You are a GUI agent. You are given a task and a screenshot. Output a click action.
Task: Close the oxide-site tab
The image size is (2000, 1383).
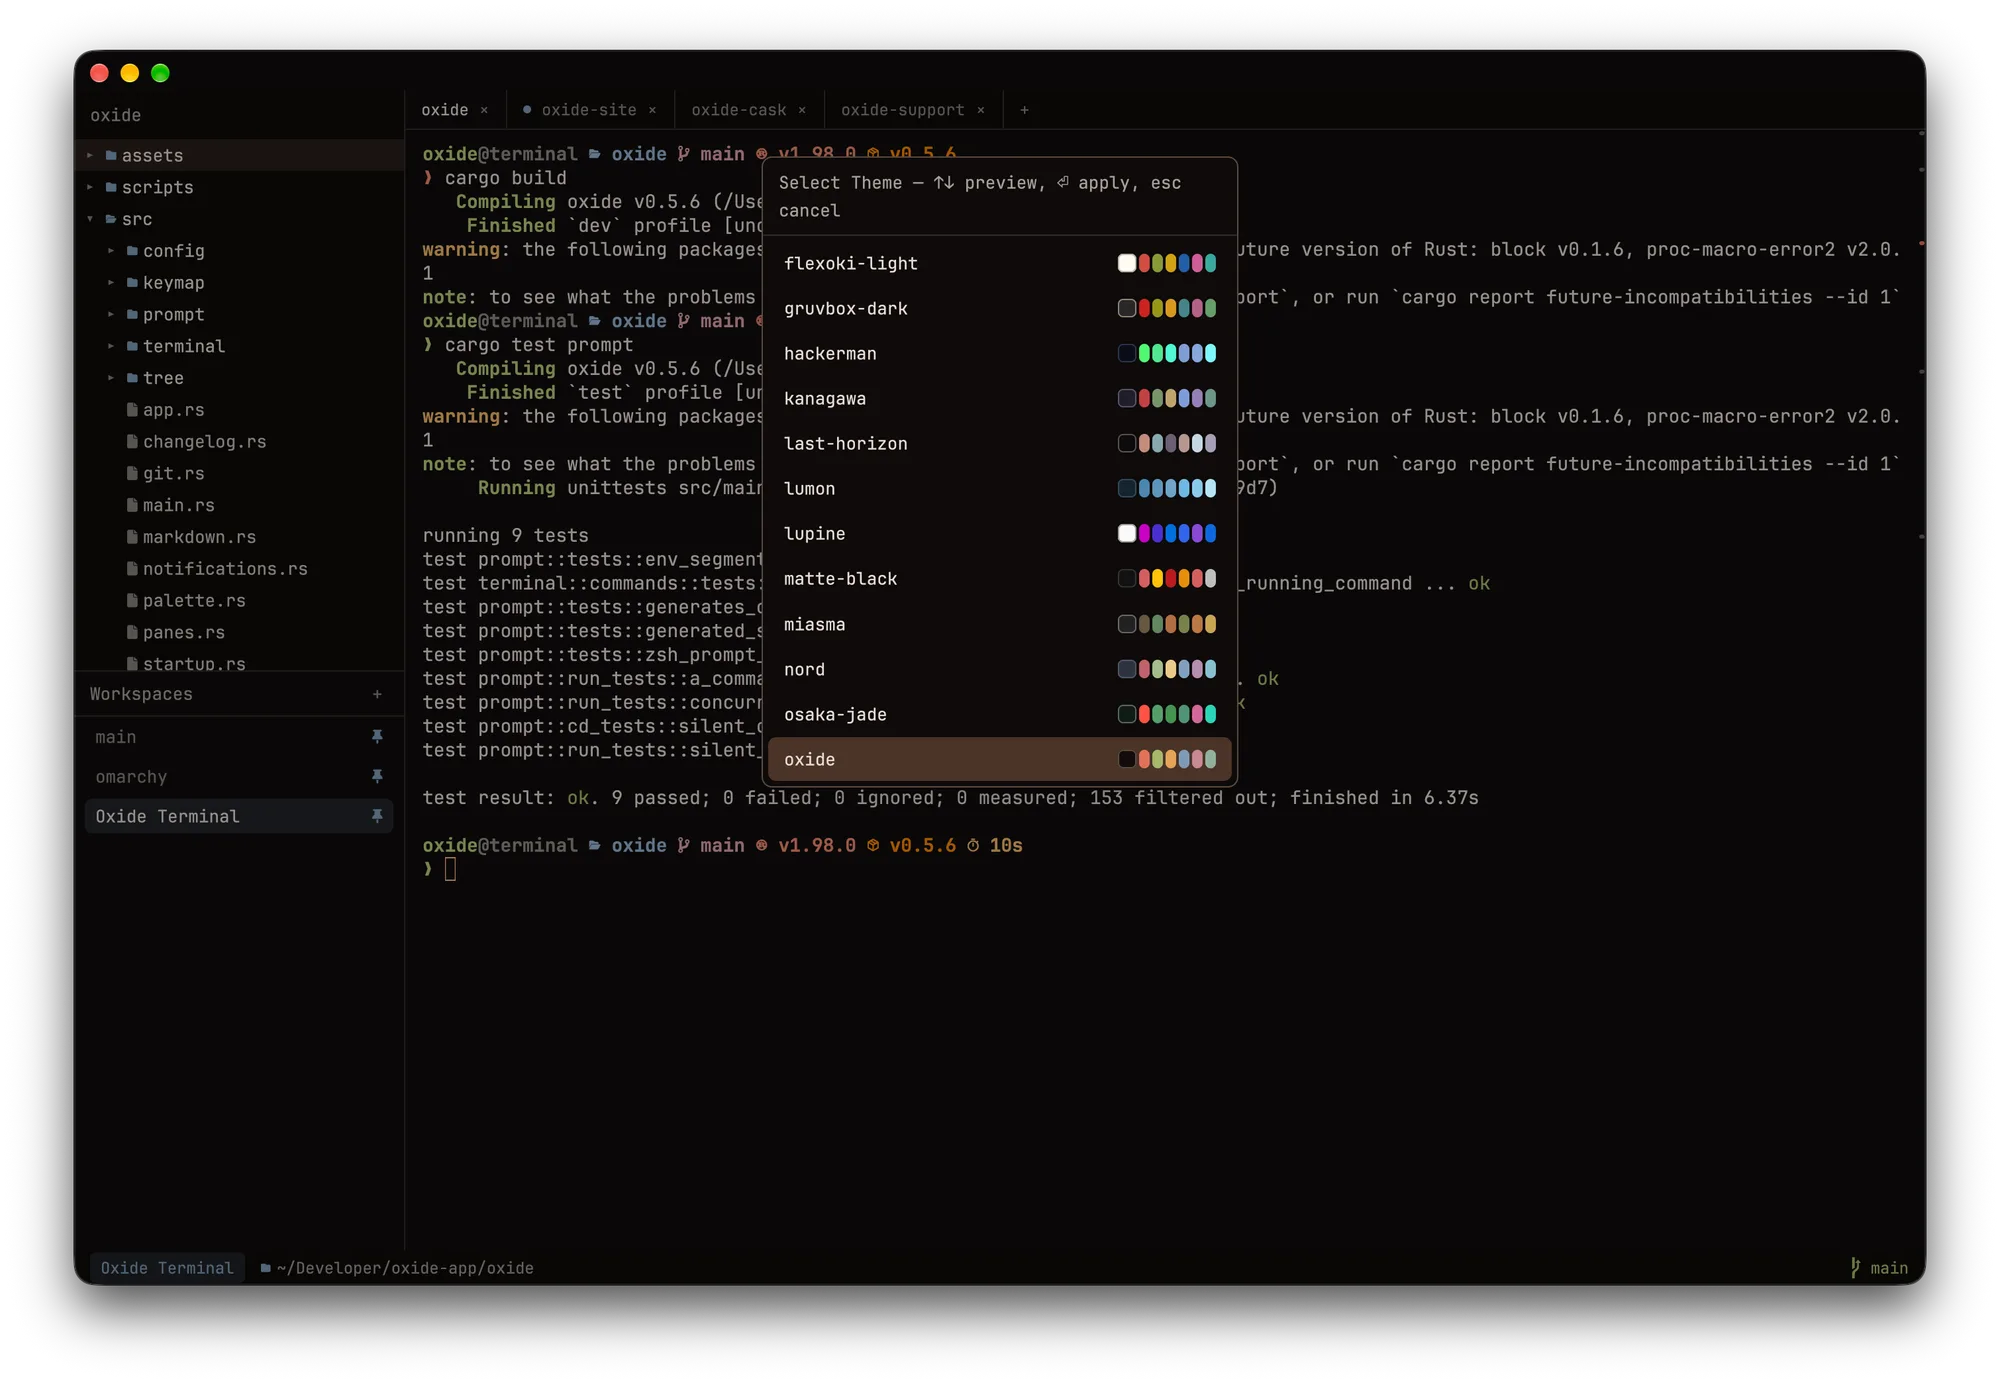[x=652, y=110]
